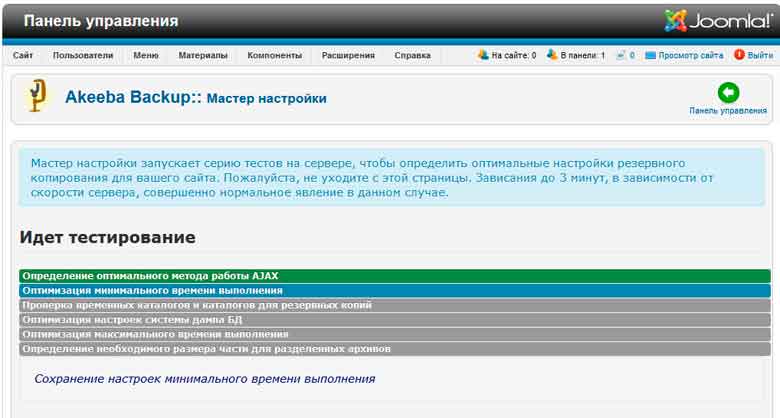Viewport: 780px width, 418px height.
Task: Click the Идет тестирование heading
Action: coord(107,237)
